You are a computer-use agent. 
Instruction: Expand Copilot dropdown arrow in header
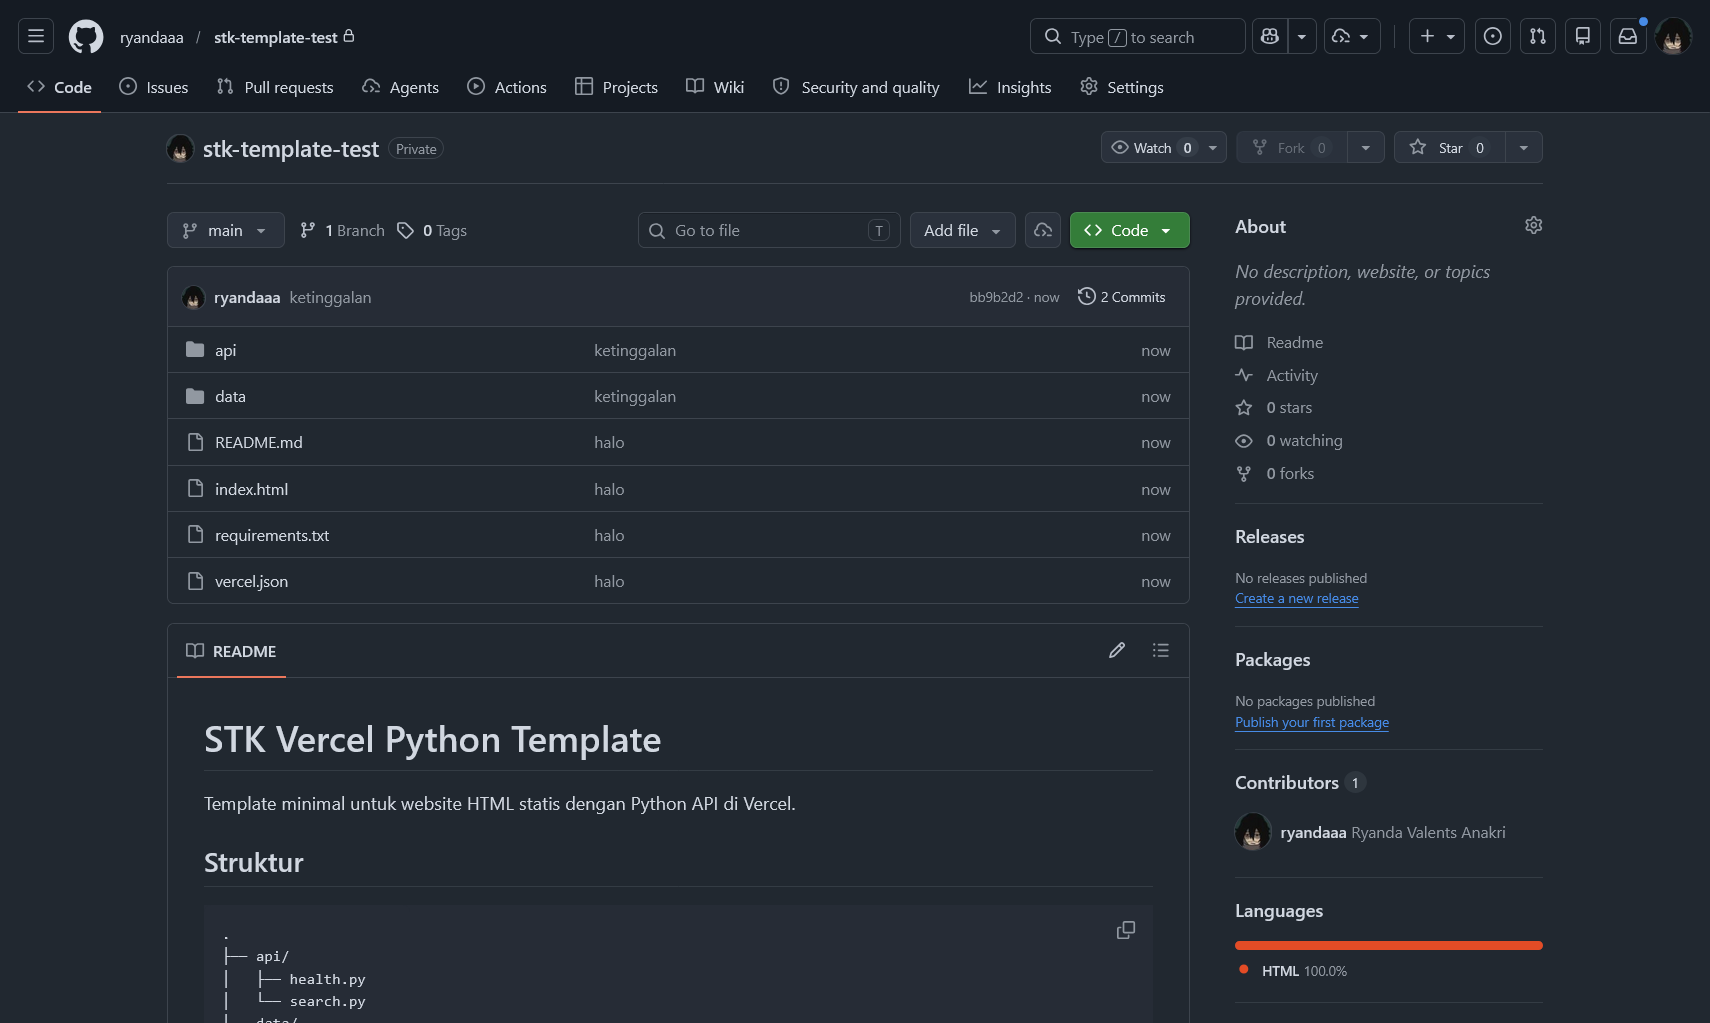[1302, 36]
